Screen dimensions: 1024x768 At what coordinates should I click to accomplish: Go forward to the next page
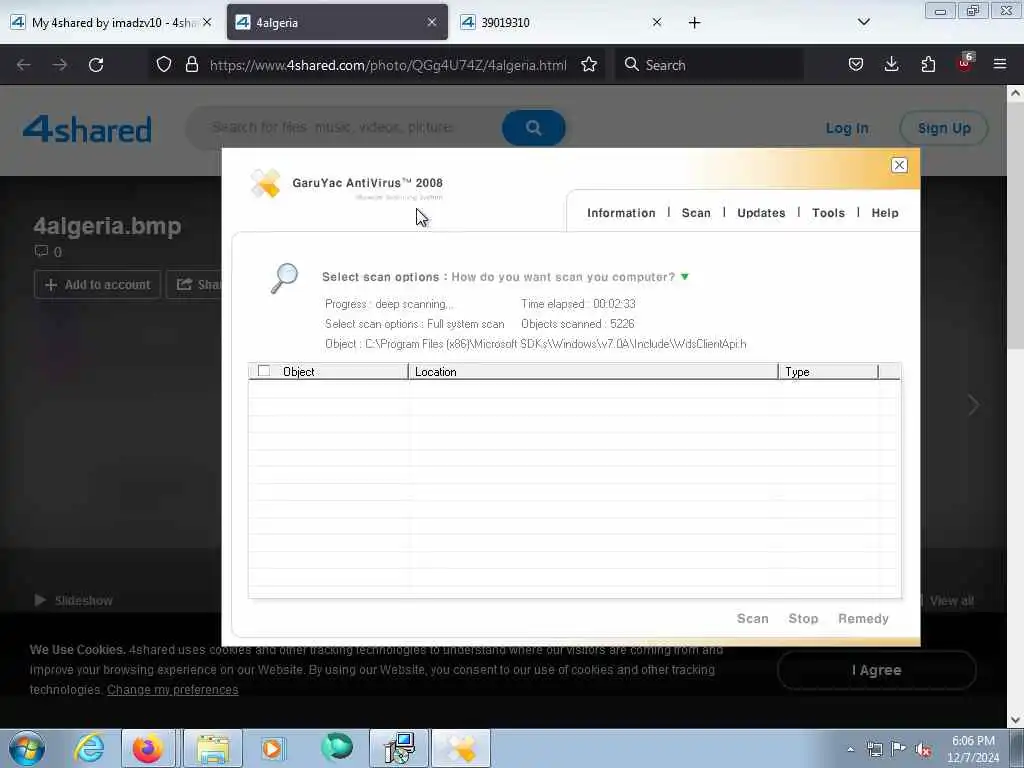60,65
